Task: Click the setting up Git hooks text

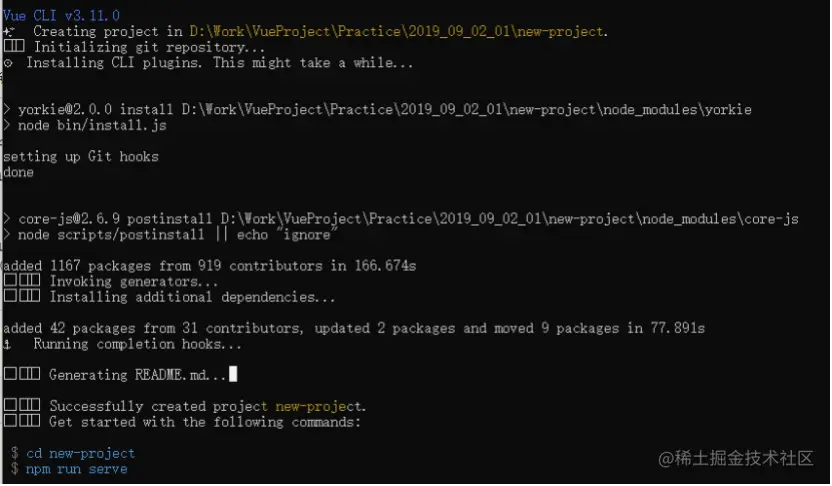Action: pyautogui.click(x=81, y=157)
